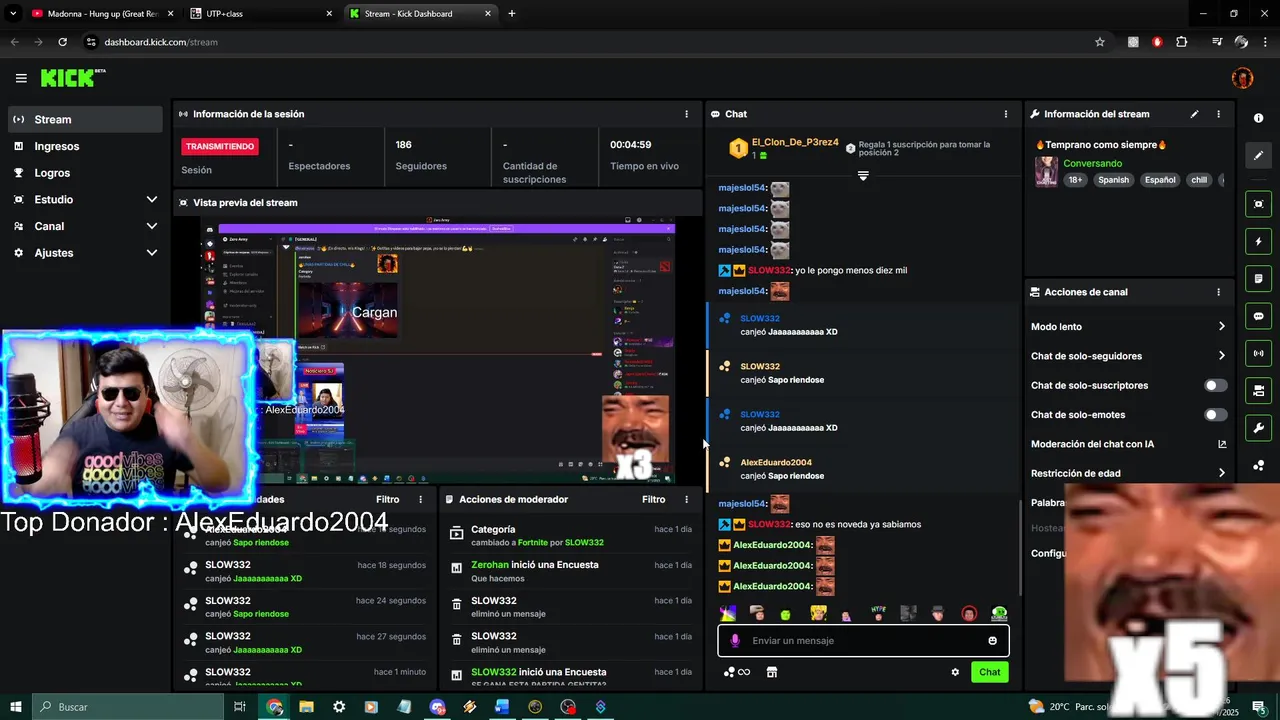Viewport: 1280px width, 720px height.
Task: Open Filtro in the activities panel
Action: coord(387,499)
